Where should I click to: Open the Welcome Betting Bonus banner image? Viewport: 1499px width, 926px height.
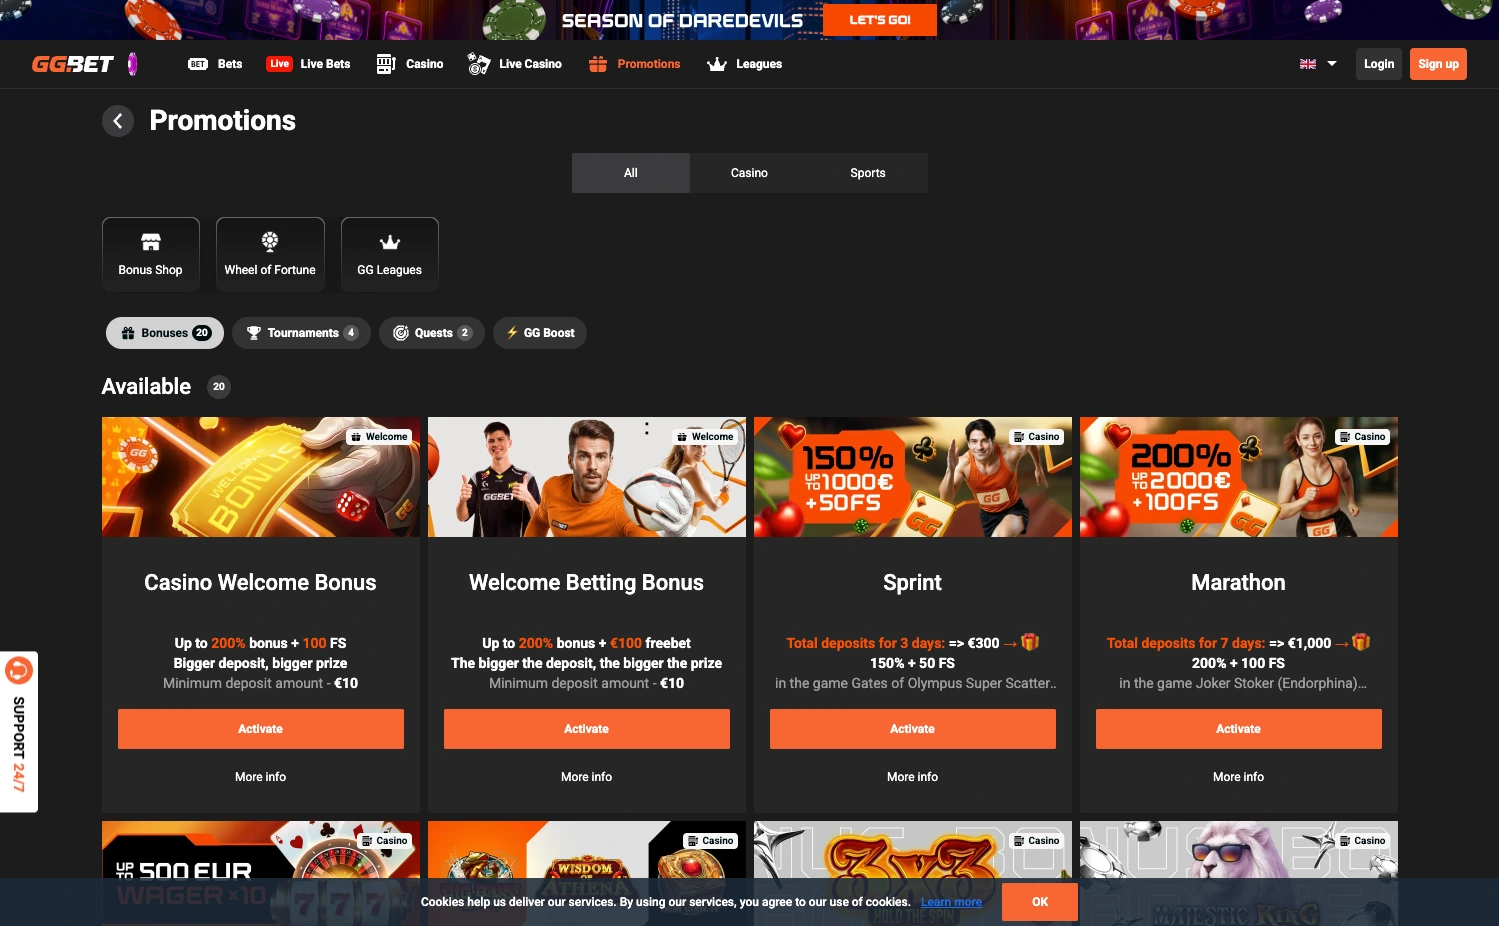(x=587, y=477)
